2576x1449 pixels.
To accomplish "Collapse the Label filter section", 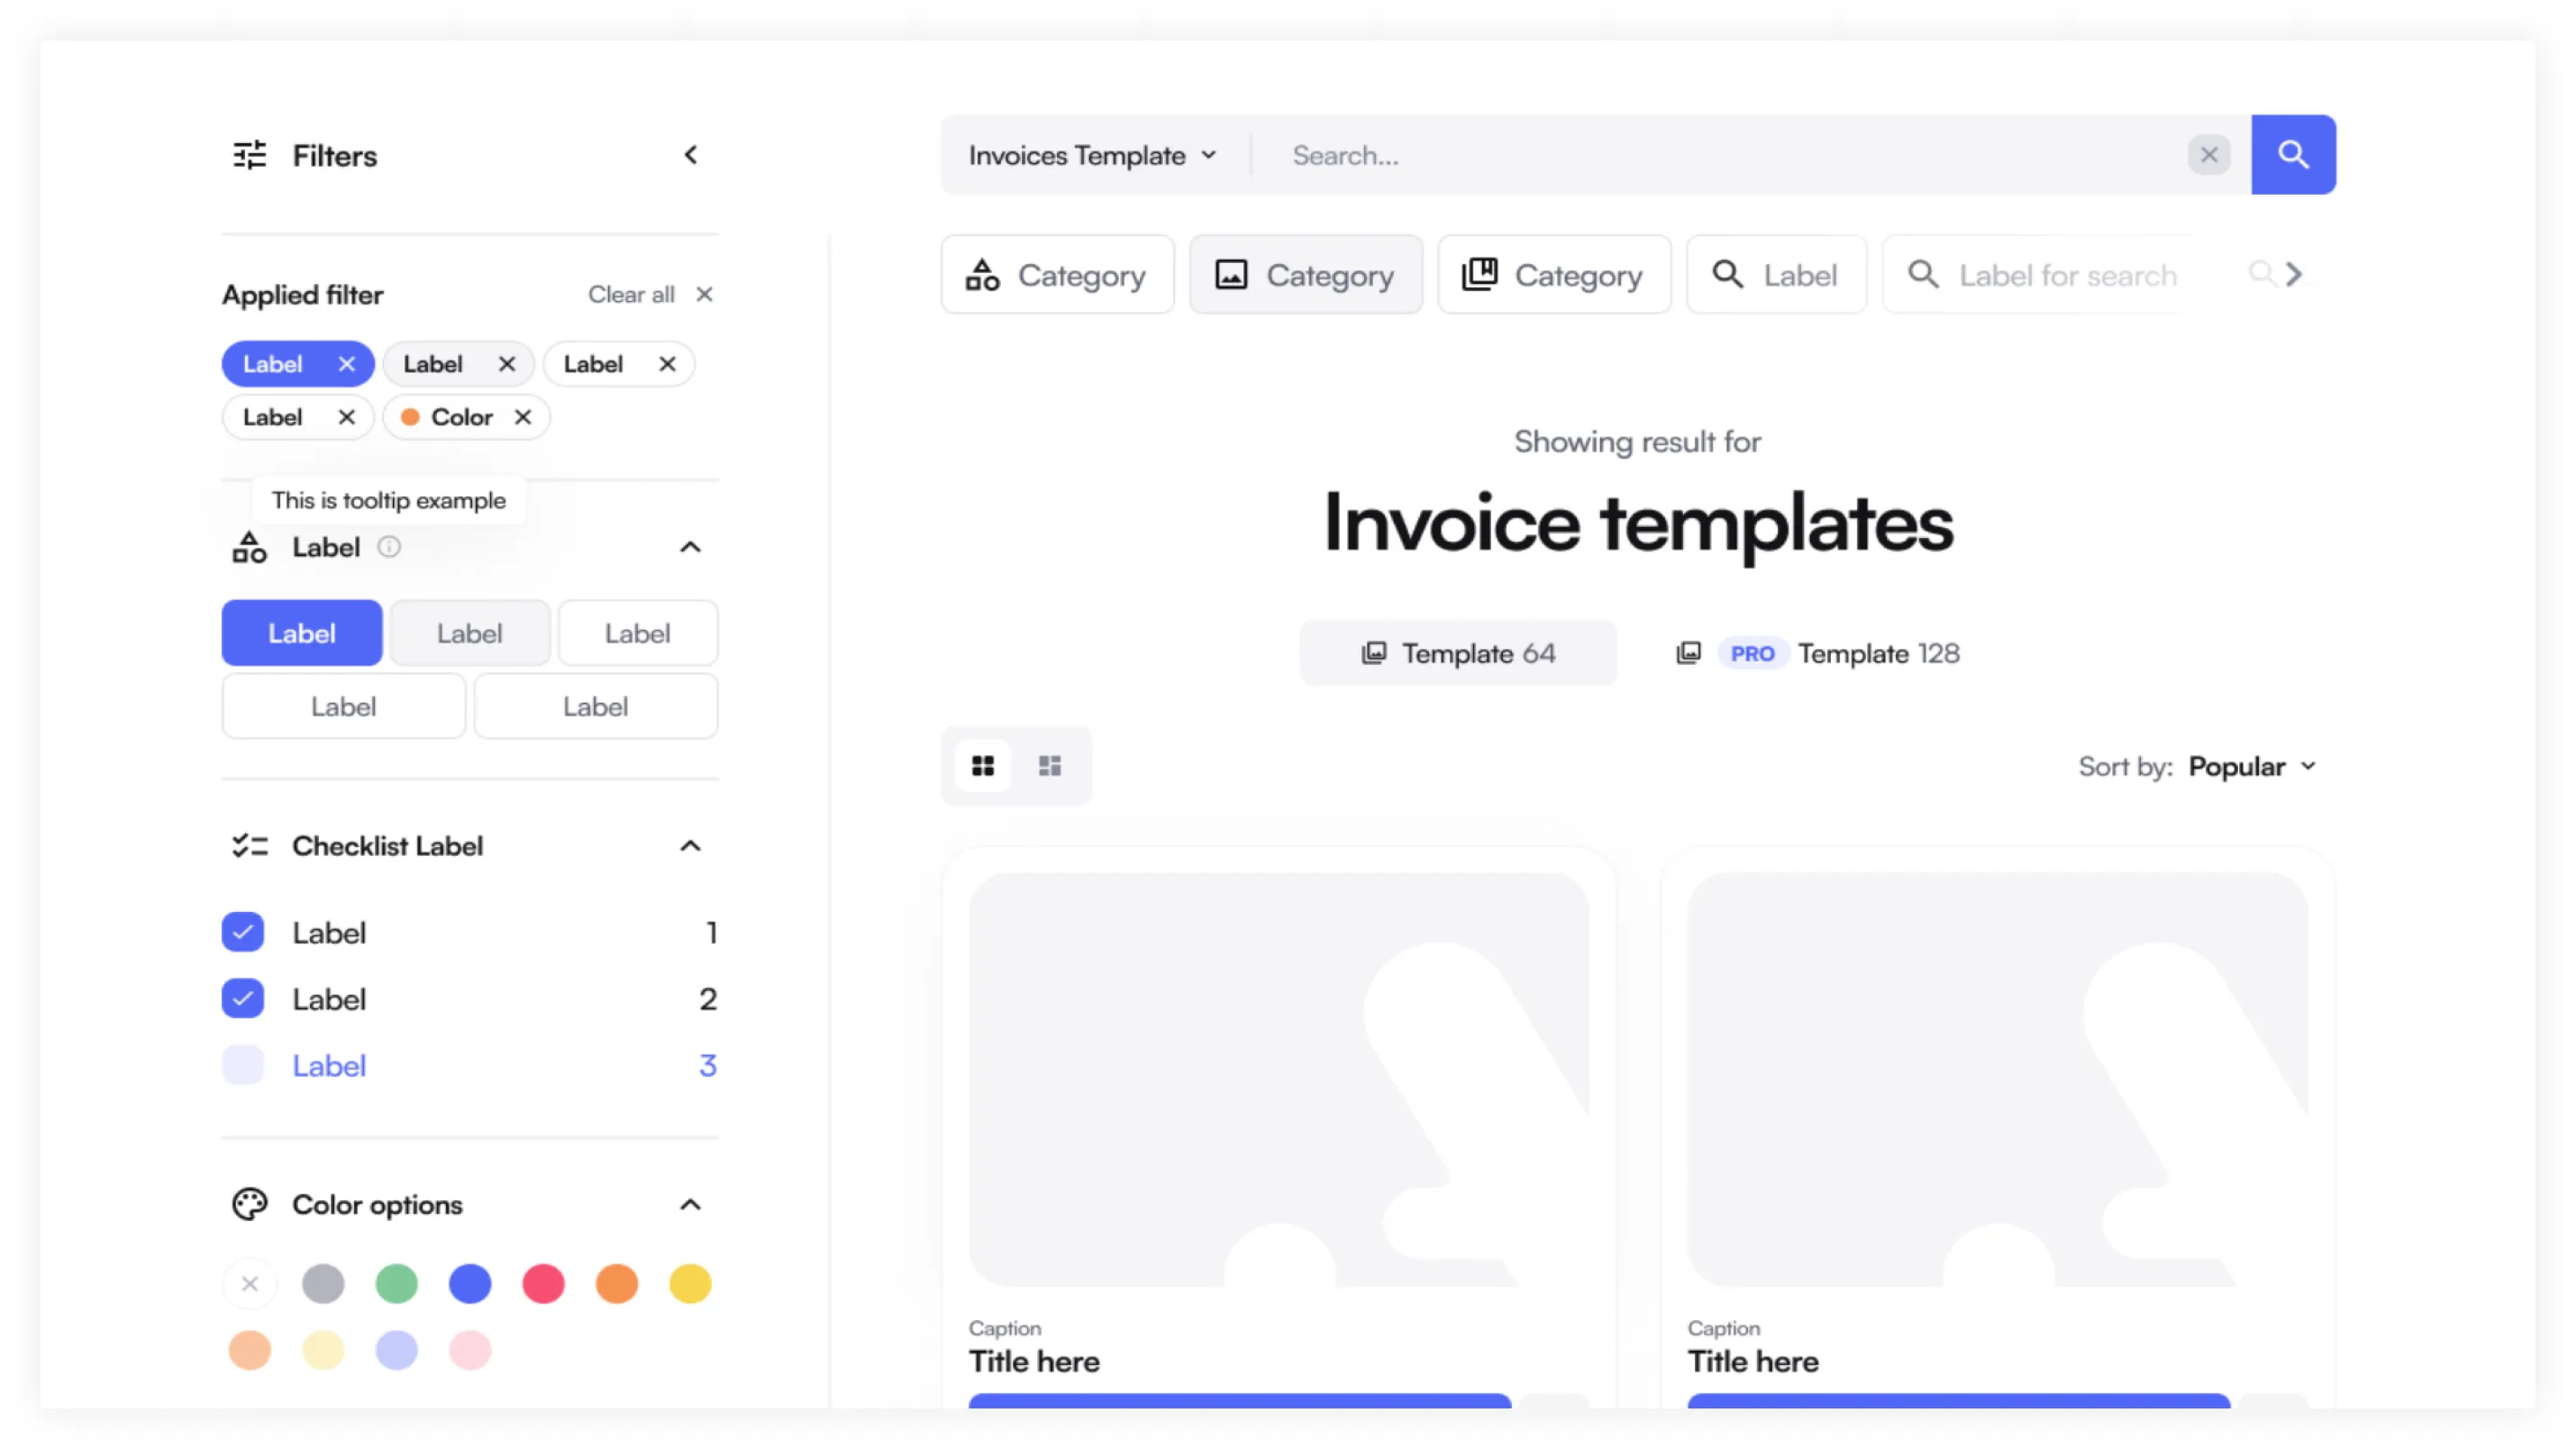I will click(690, 547).
